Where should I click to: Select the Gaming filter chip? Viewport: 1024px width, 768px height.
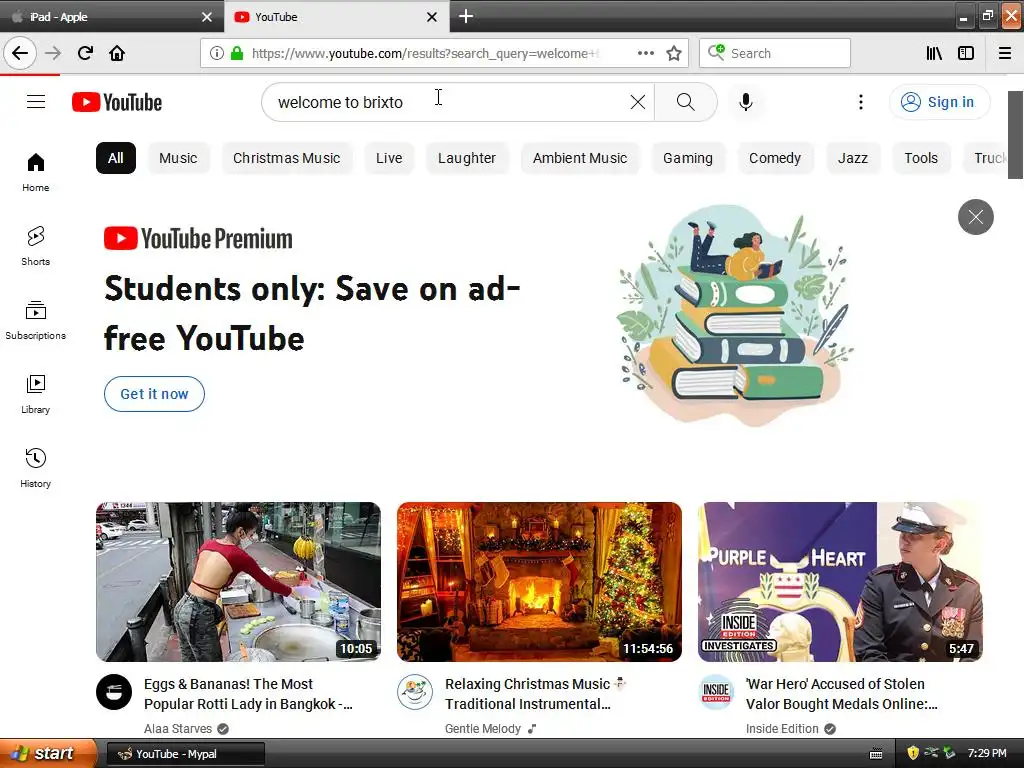(x=688, y=158)
